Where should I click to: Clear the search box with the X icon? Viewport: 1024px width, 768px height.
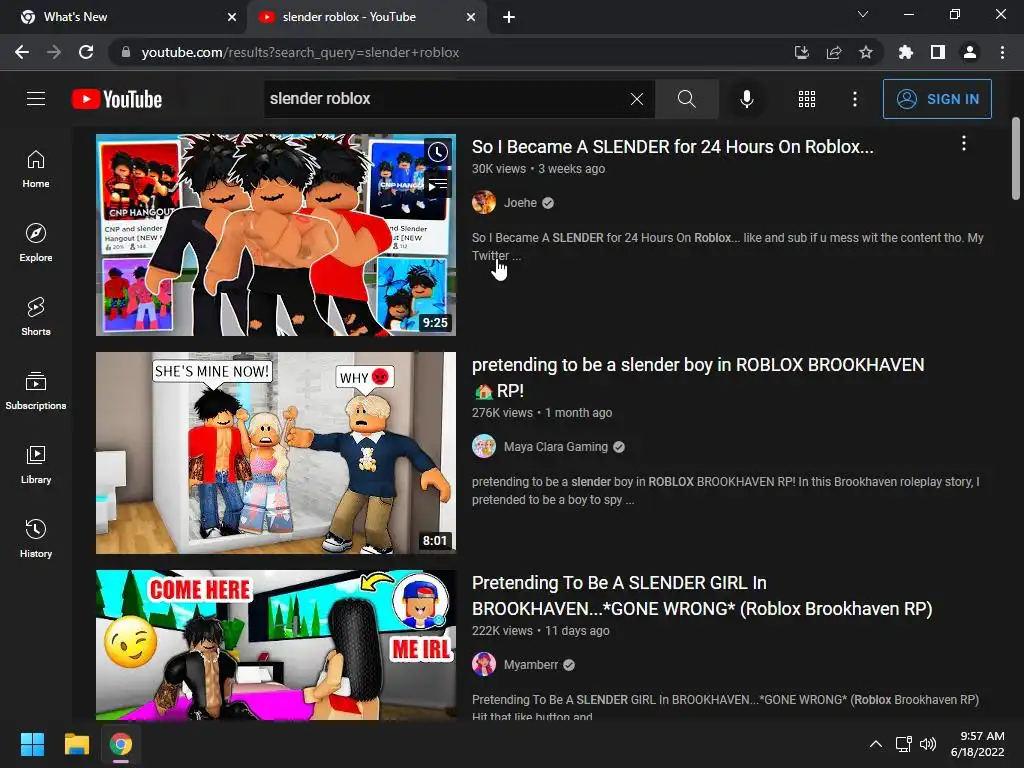point(637,99)
